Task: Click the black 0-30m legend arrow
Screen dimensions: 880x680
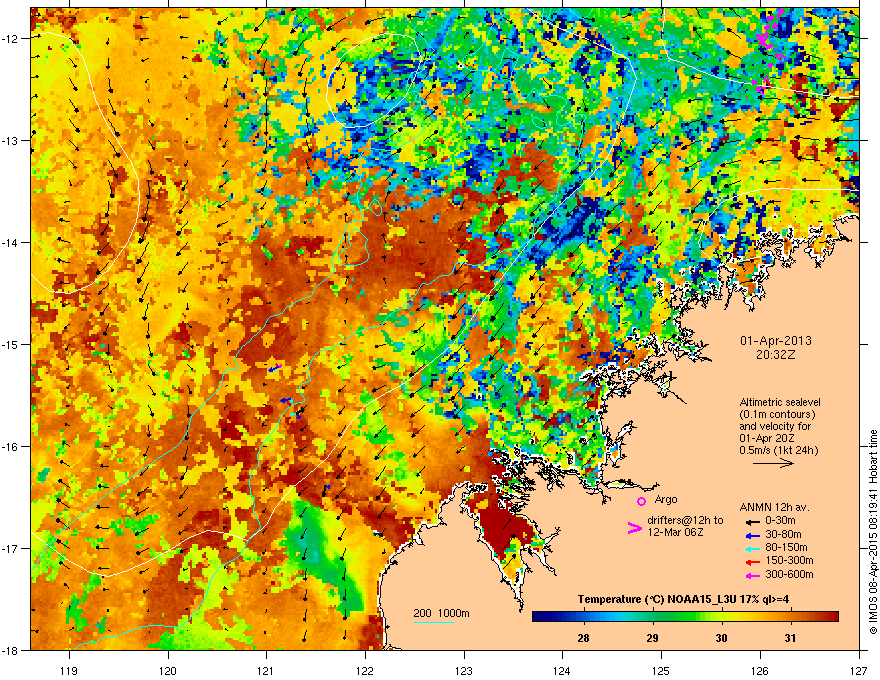Action: pyautogui.click(x=753, y=521)
